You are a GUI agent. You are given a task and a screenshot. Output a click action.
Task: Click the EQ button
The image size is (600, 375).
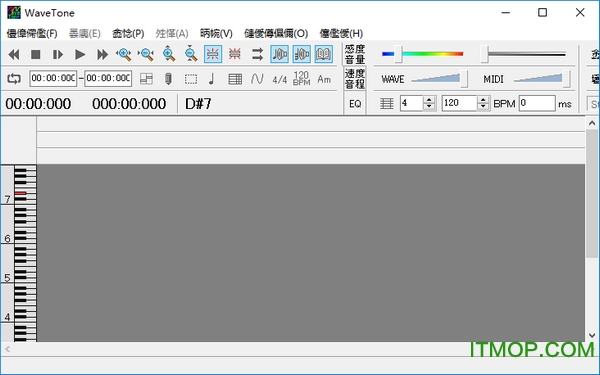(x=355, y=104)
